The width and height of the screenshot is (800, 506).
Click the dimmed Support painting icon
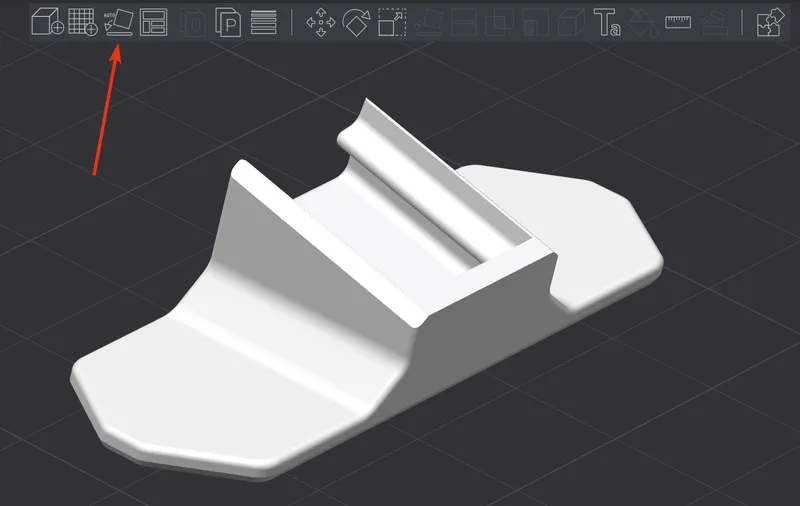tap(536, 22)
